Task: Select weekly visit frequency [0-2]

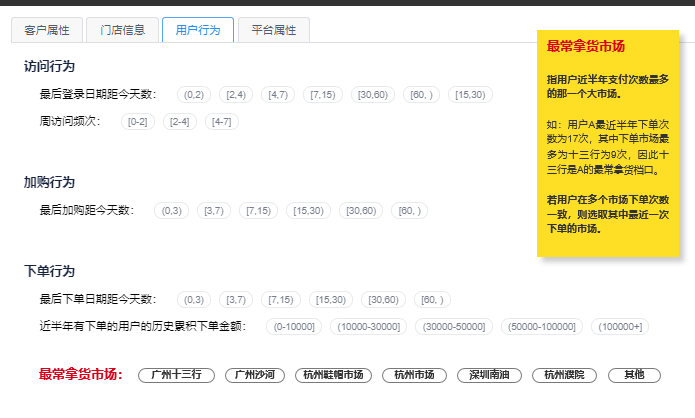Action: 137,121
